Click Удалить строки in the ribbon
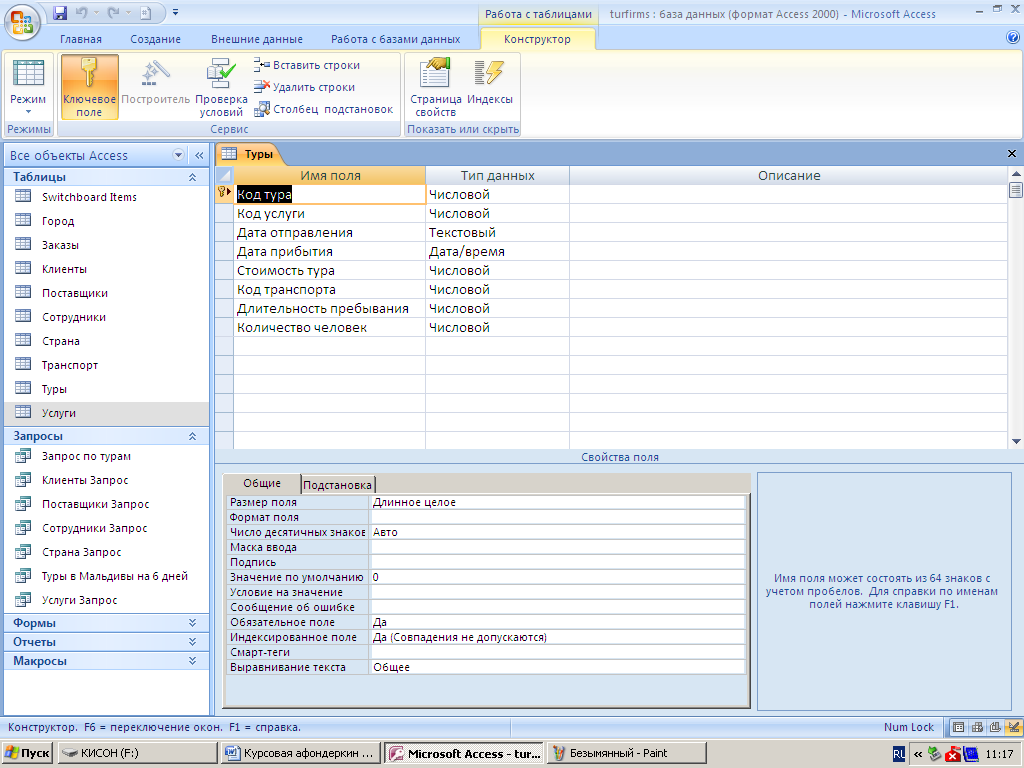Viewport: 1024px width, 768px height. tap(304, 87)
